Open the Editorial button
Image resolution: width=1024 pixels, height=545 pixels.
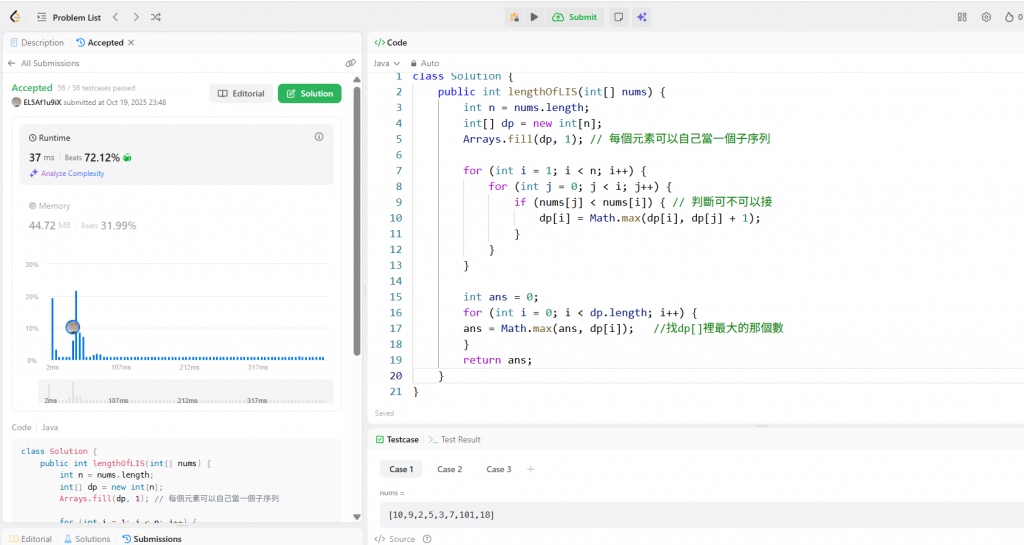click(241, 93)
